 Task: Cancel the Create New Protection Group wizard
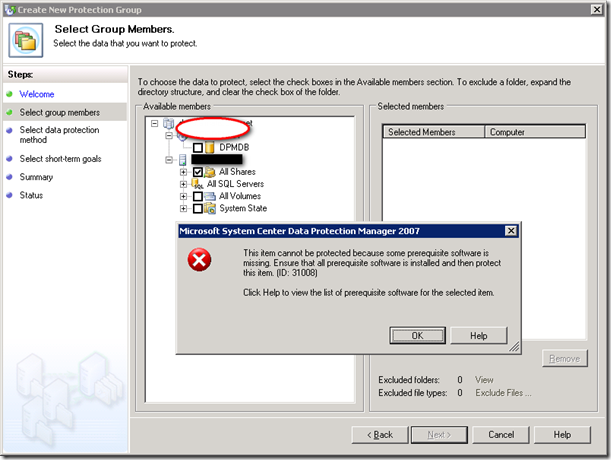501,435
